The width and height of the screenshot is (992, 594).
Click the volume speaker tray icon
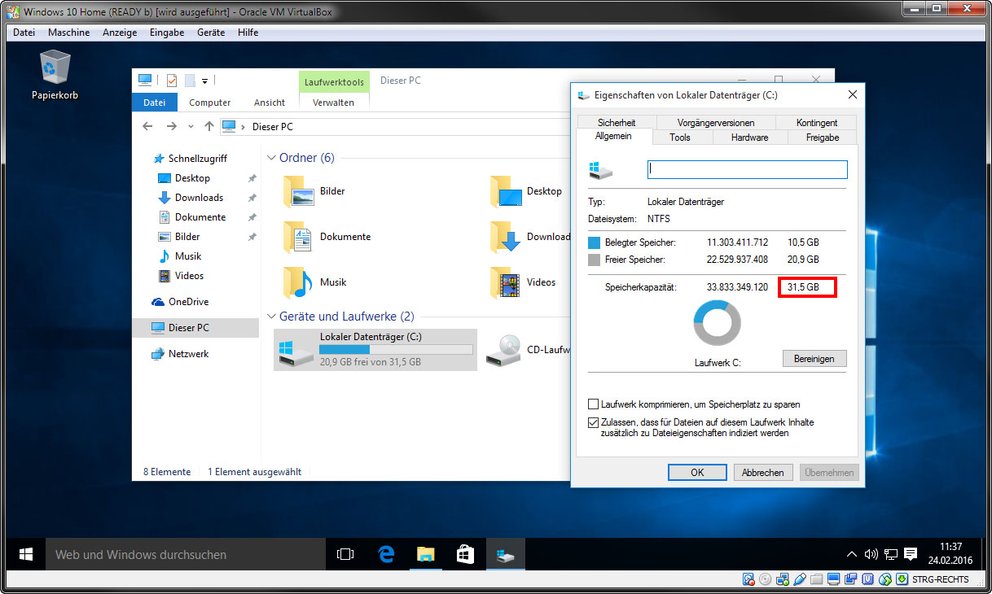871,554
